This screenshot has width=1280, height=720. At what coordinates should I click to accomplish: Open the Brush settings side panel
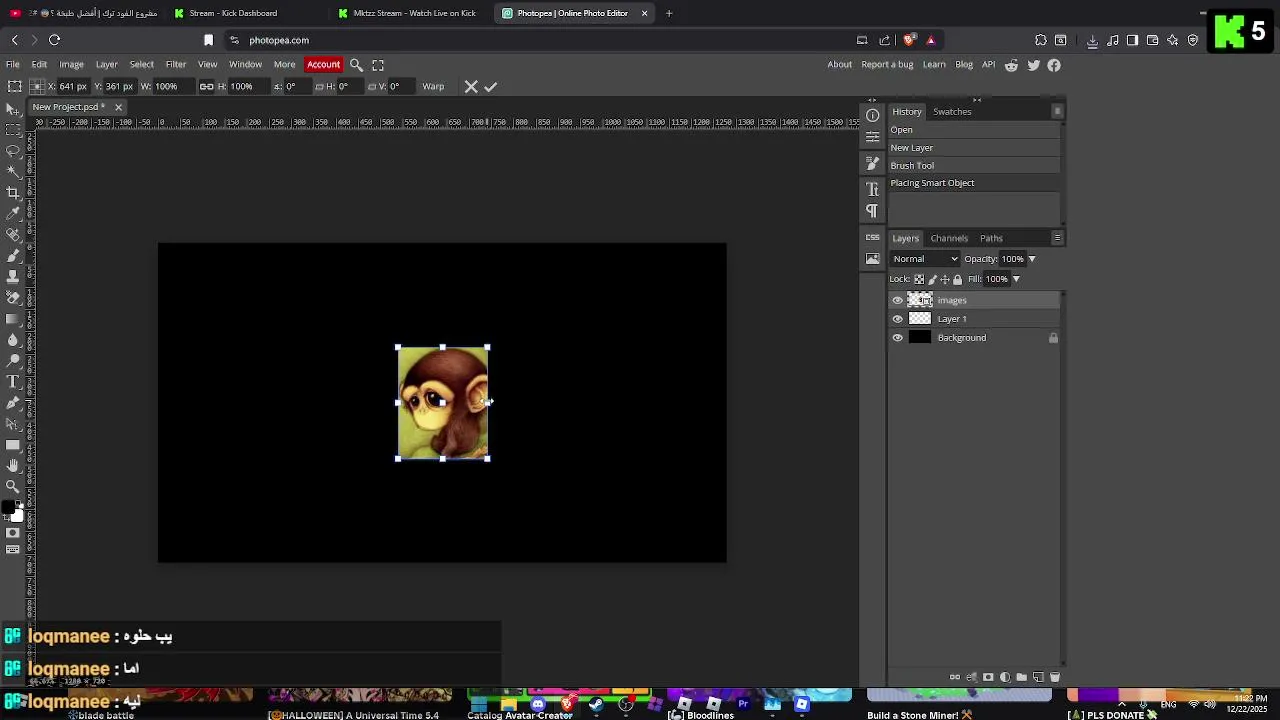(873, 164)
